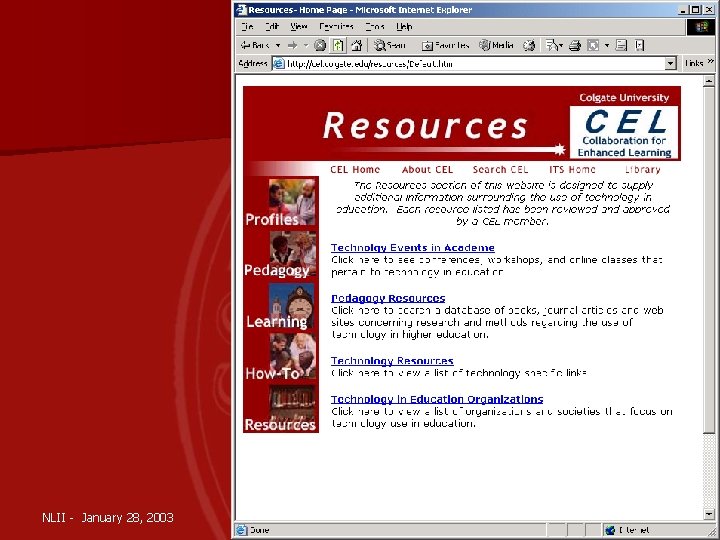The height and width of the screenshot is (540, 720).
Task: Expand the Links toolbar chevron
Action: click(x=710, y=62)
